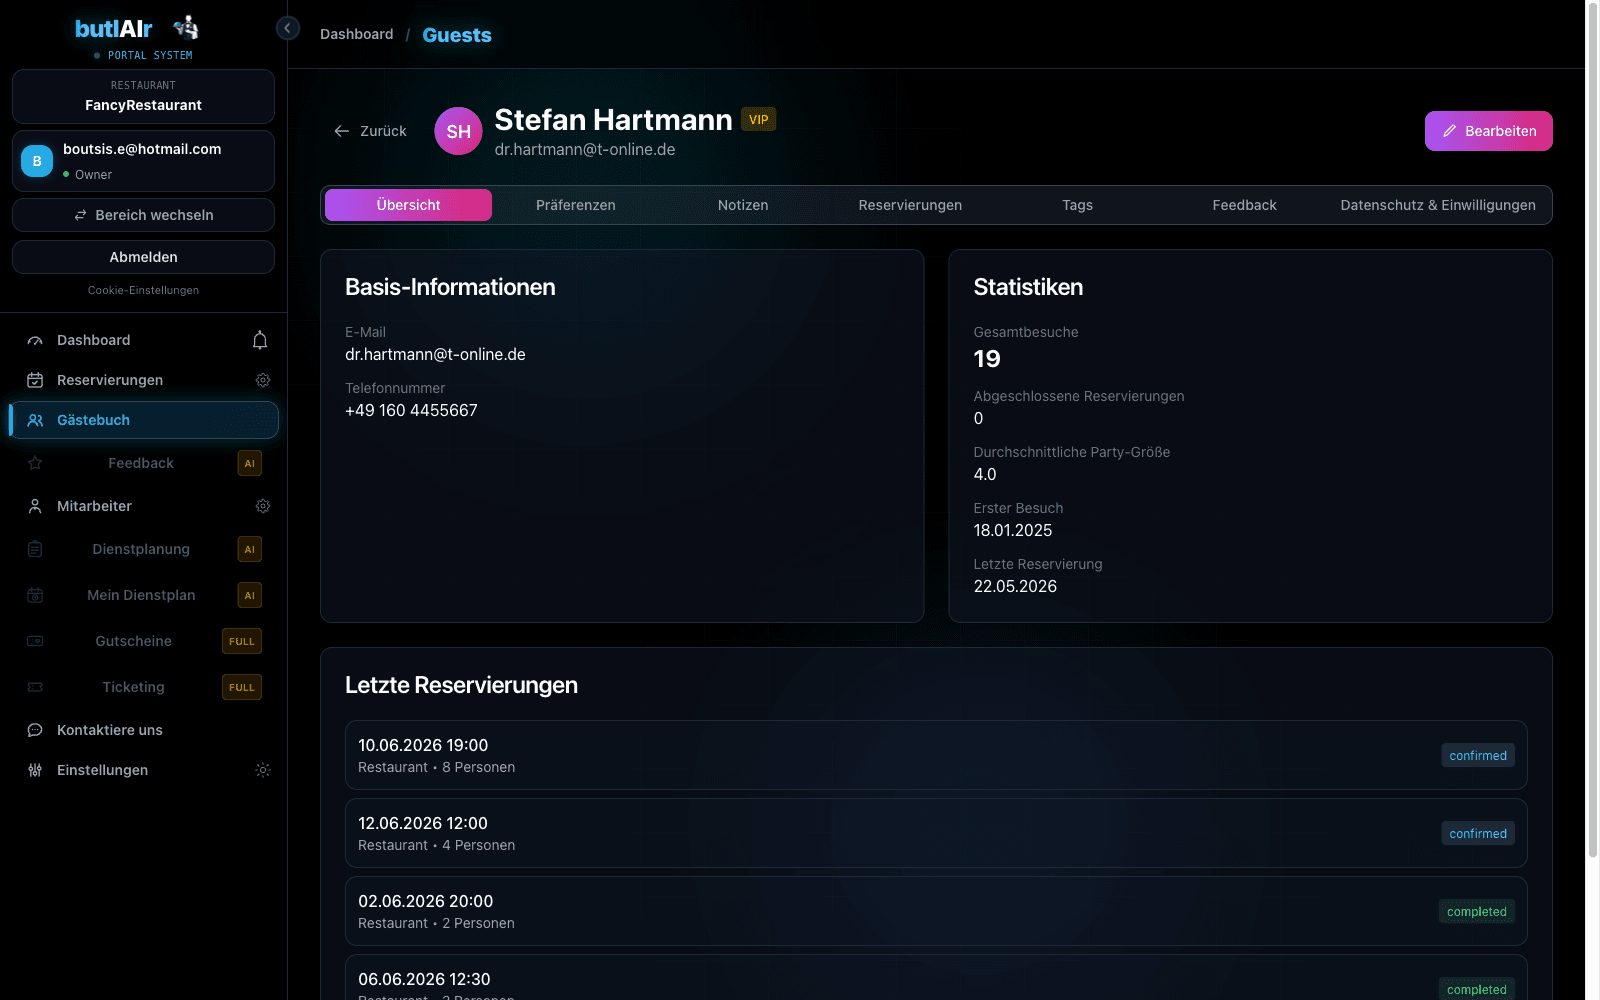Click the Ticketing ticket icon
Image resolution: width=1600 pixels, height=1000 pixels.
[35, 687]
